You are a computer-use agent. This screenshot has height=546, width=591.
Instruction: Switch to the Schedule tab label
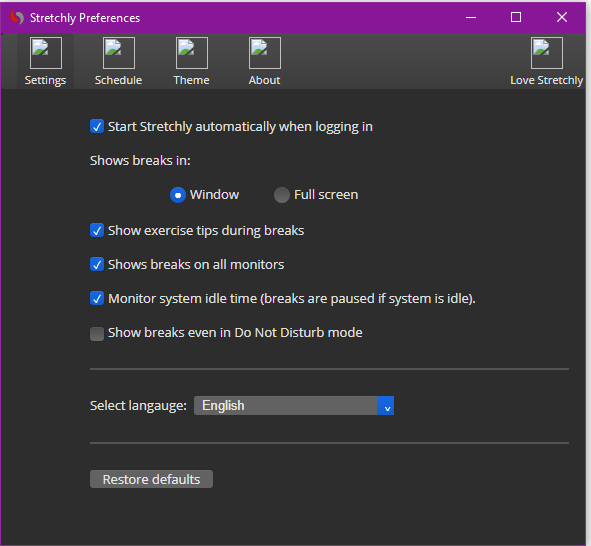(x=118, y=80)
